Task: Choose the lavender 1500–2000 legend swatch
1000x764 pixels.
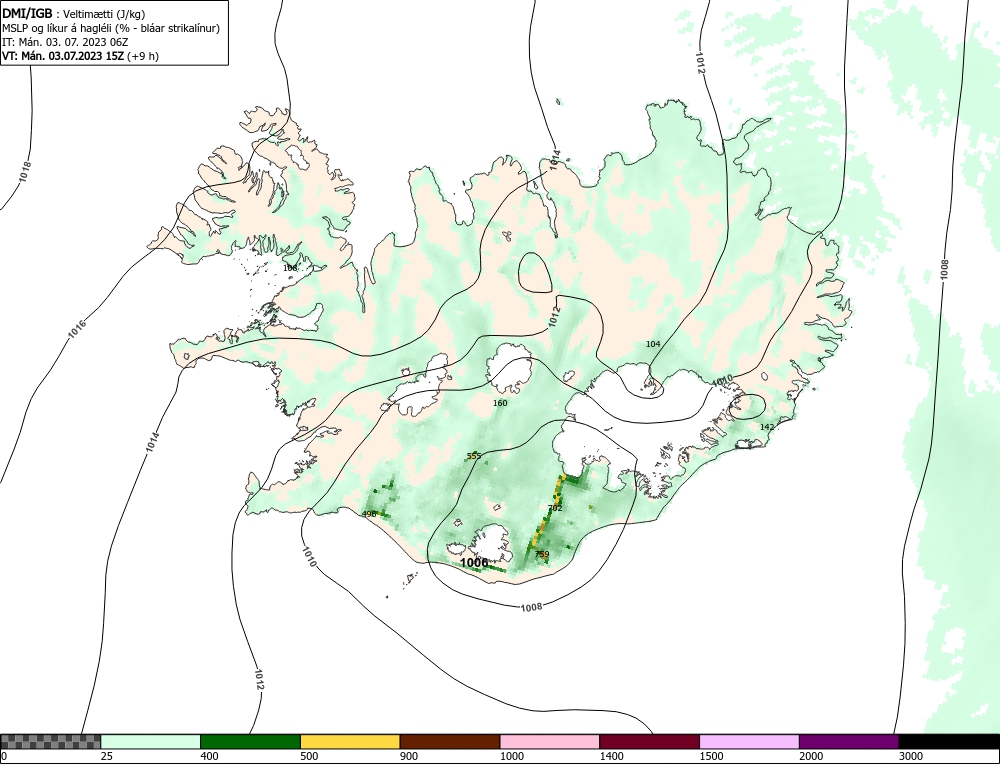Action: pos(749,741)
